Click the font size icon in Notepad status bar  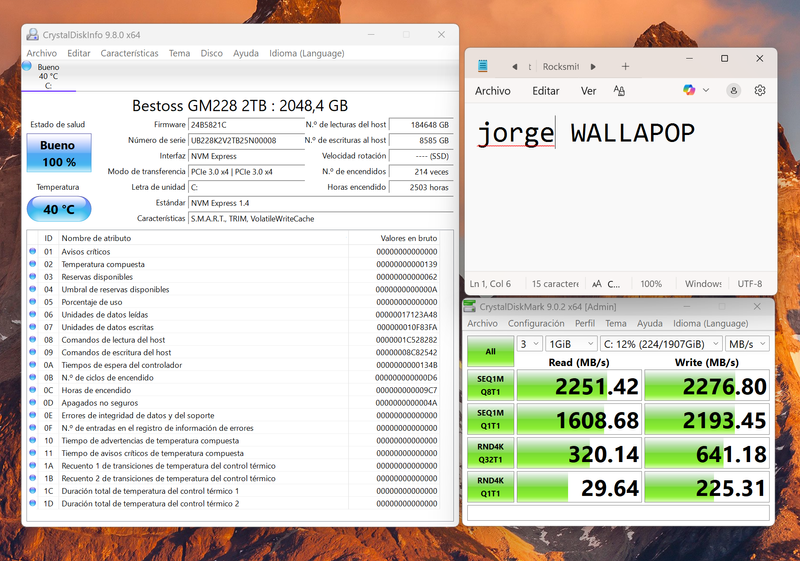coord(596,284)
